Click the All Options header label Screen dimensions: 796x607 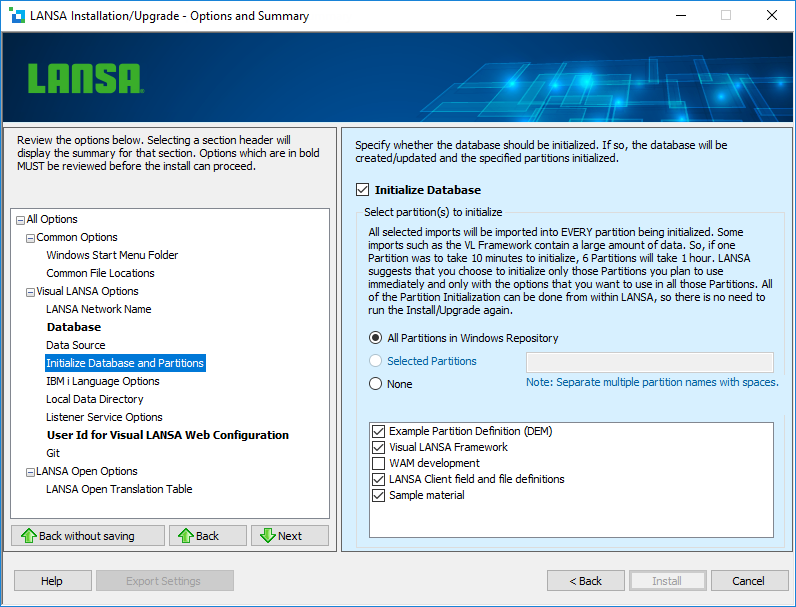[x=52, y=219]
